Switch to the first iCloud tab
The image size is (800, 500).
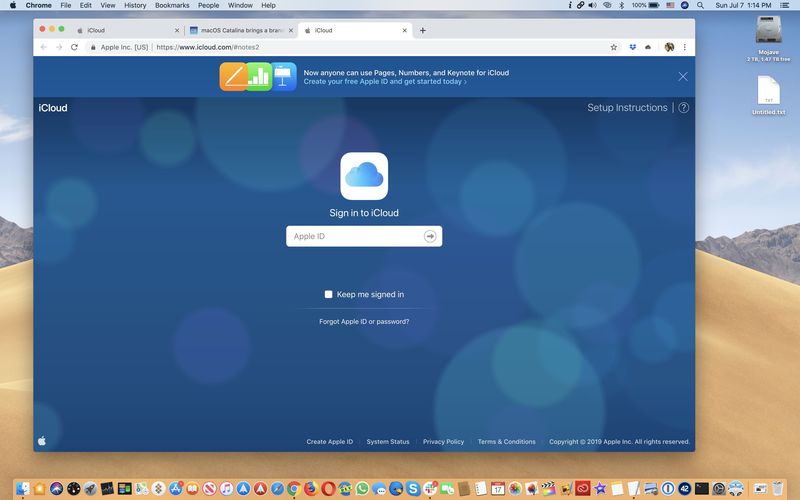[x=127, y=31]
